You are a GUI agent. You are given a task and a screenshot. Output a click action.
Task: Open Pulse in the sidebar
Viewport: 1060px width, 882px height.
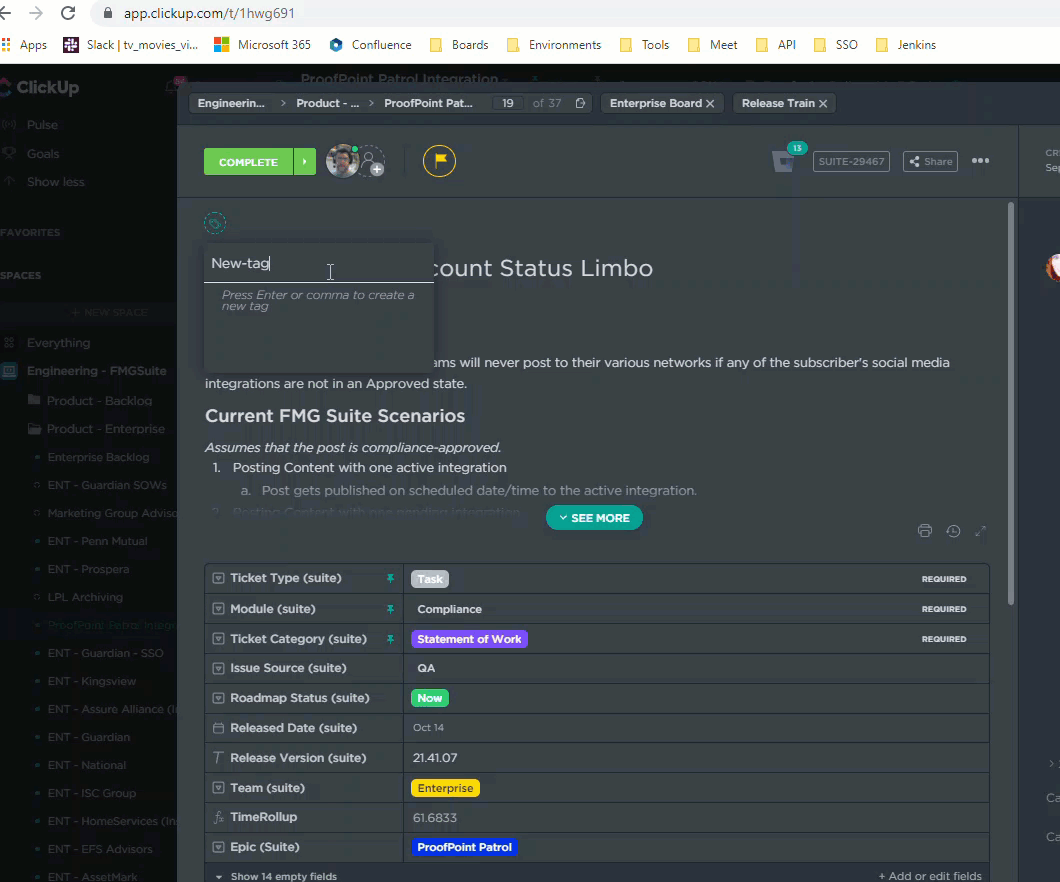42,124
